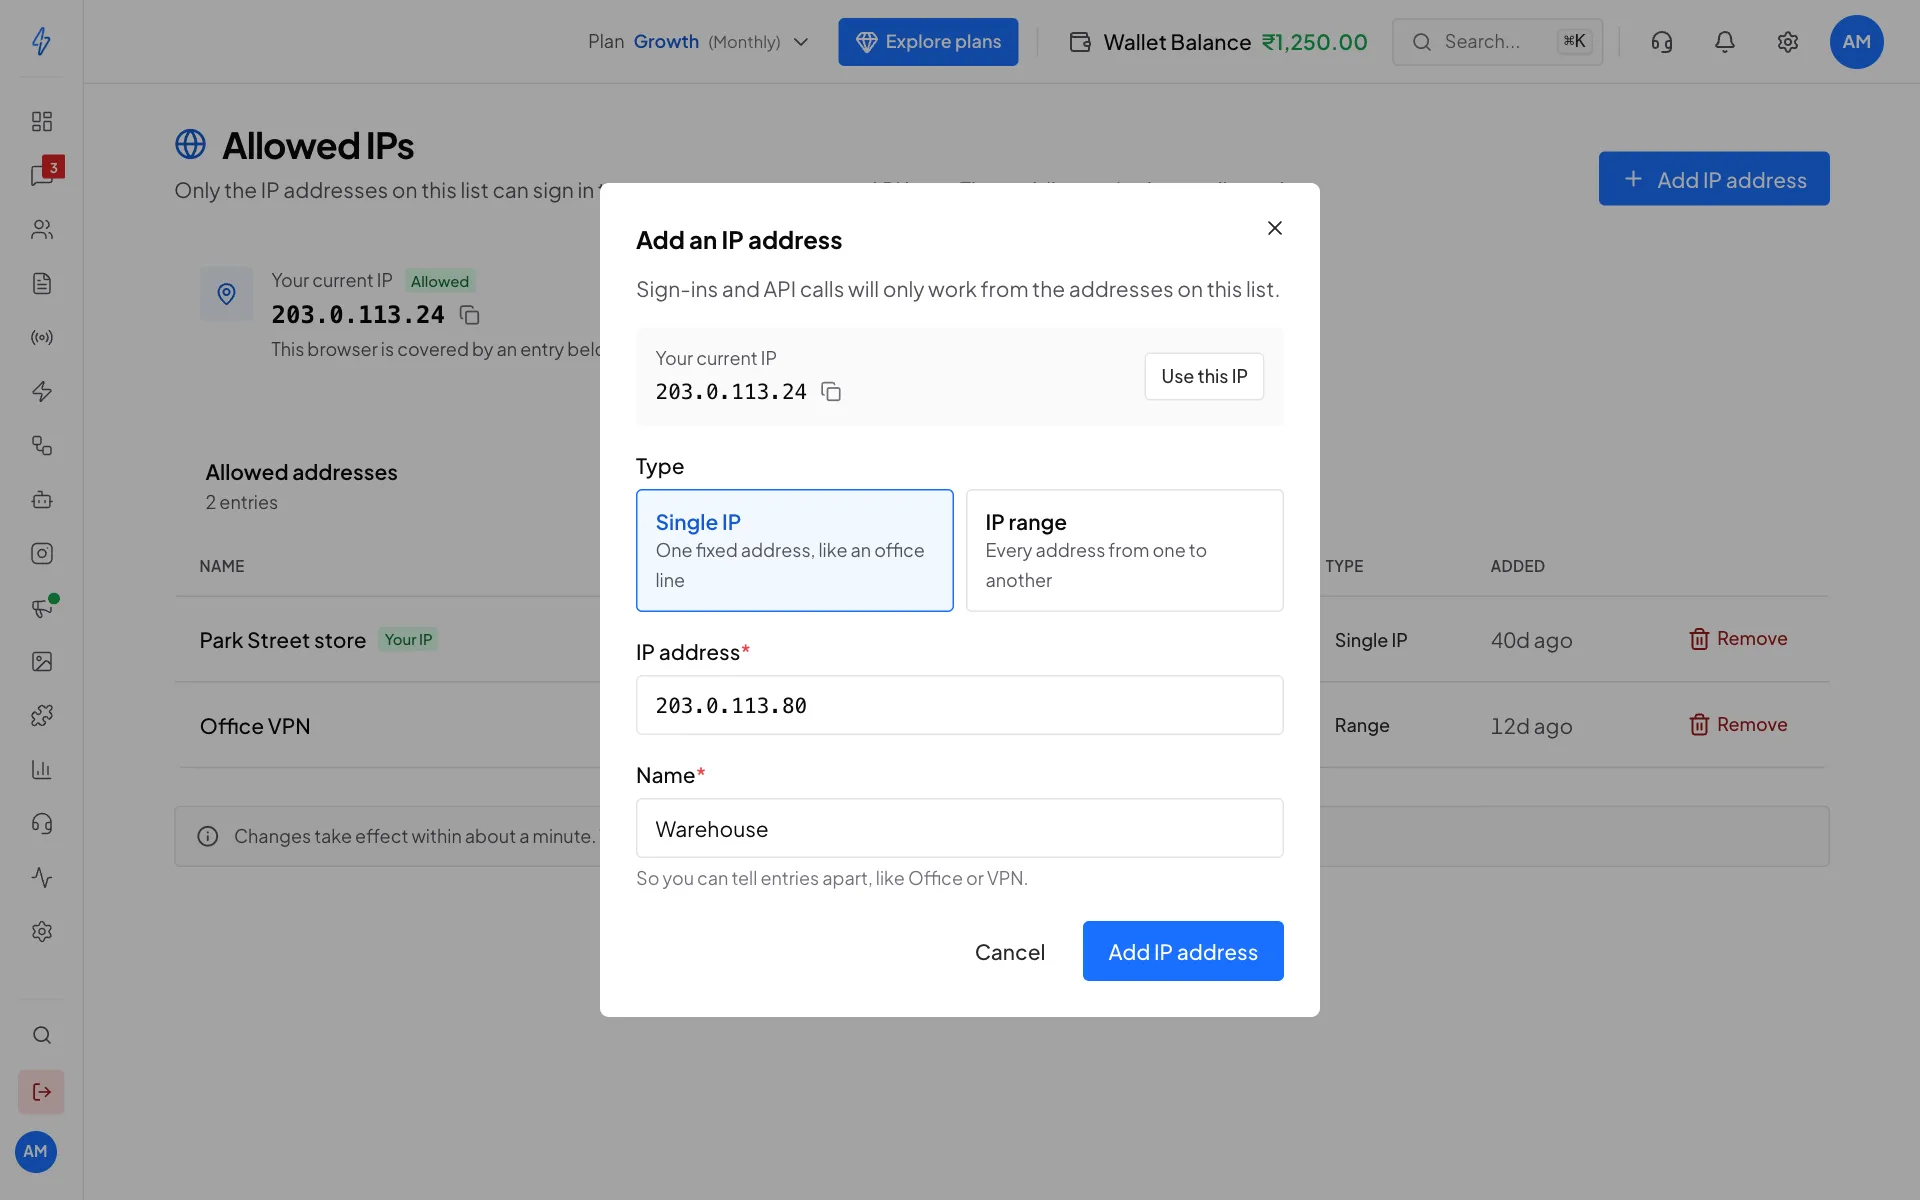
Task: Open the contacts people icon in sidebar
Action: [x=41, y=229]
